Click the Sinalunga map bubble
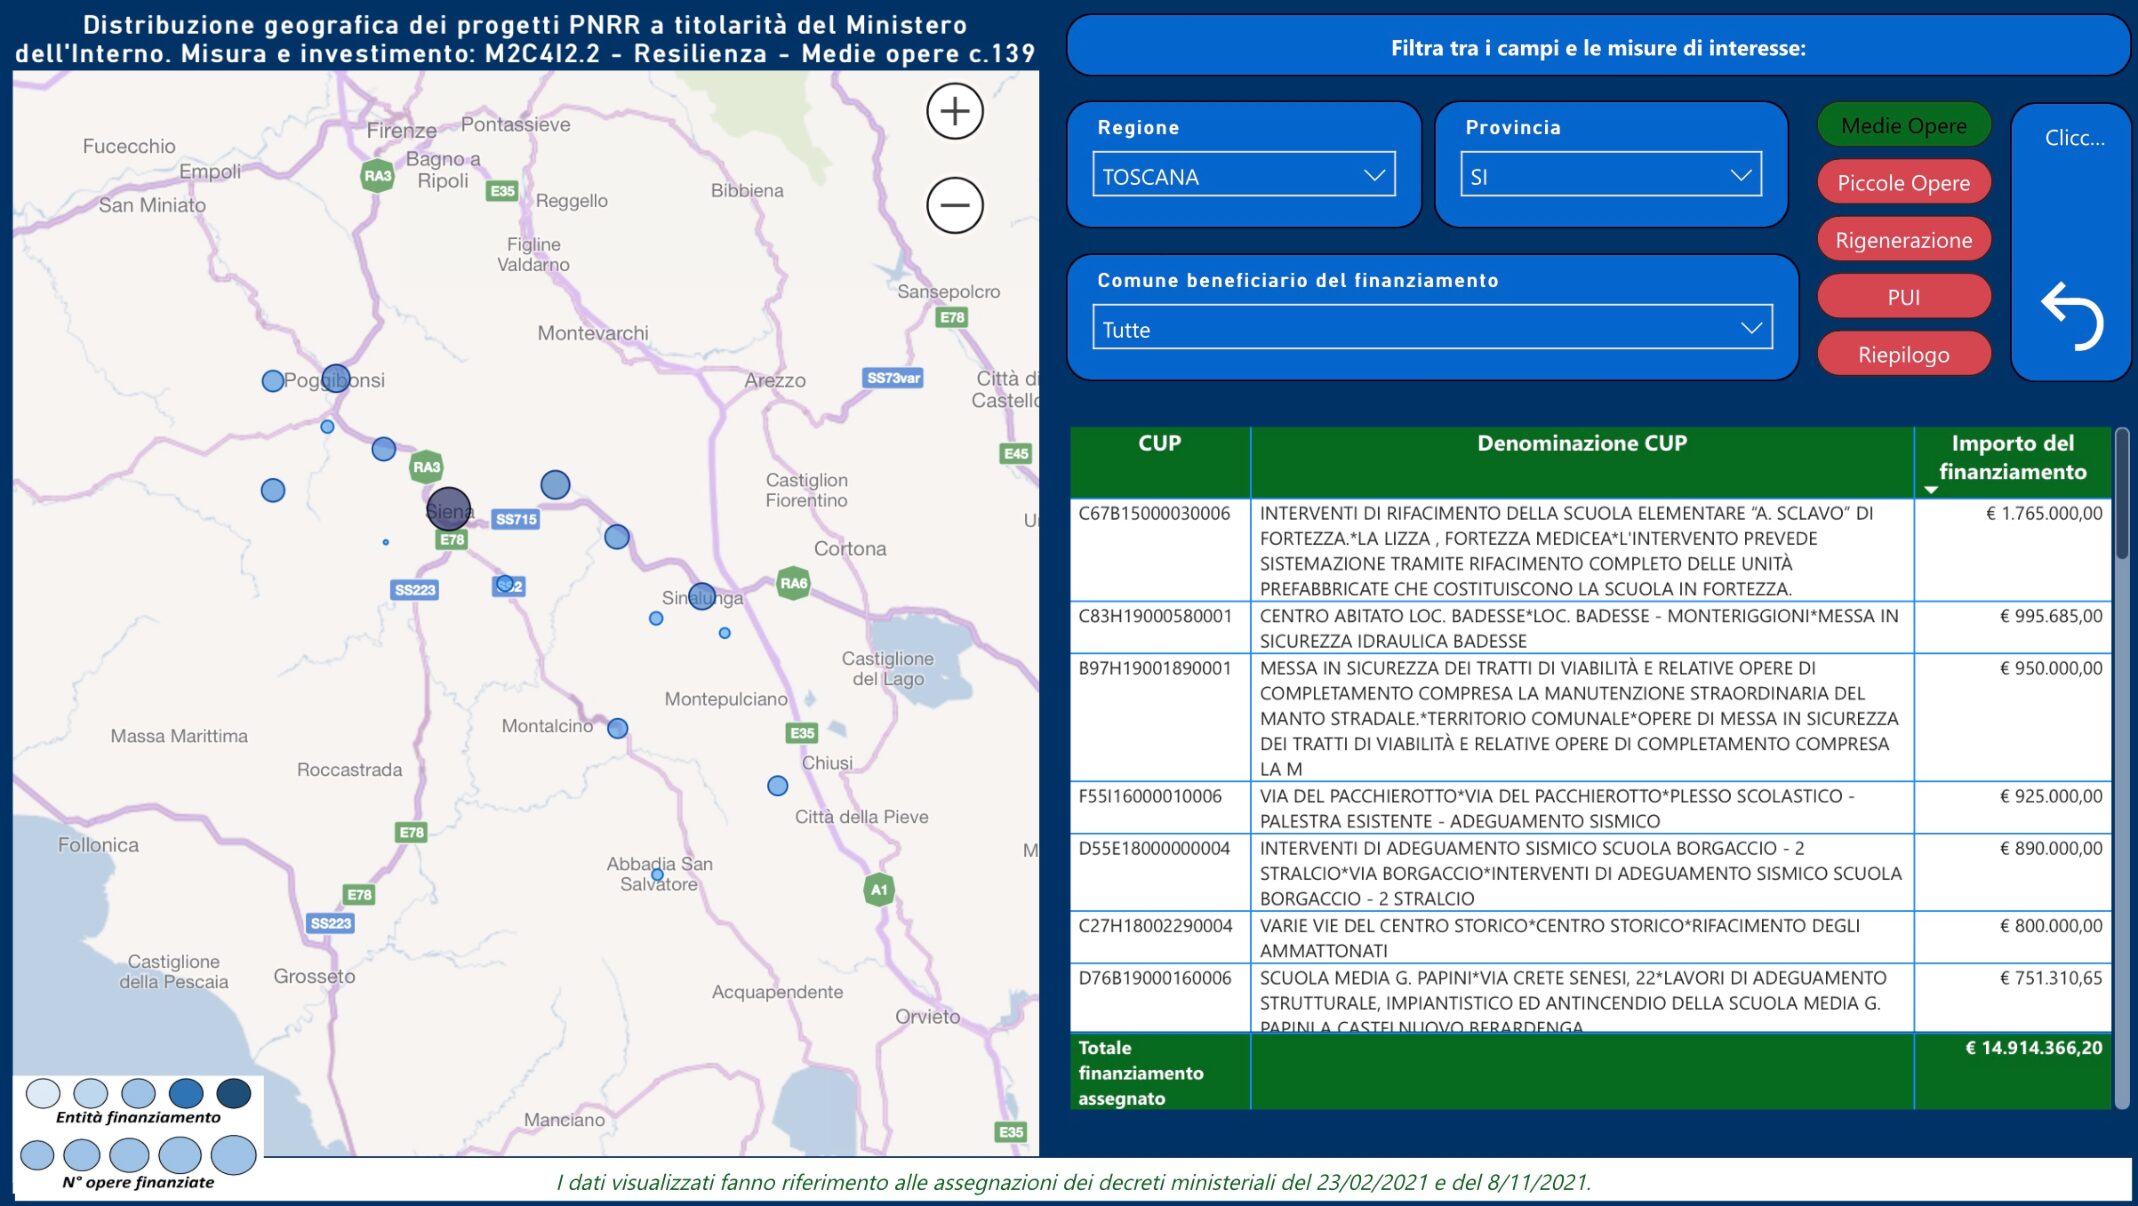The image size is (2138, 1206). (702, 597)
